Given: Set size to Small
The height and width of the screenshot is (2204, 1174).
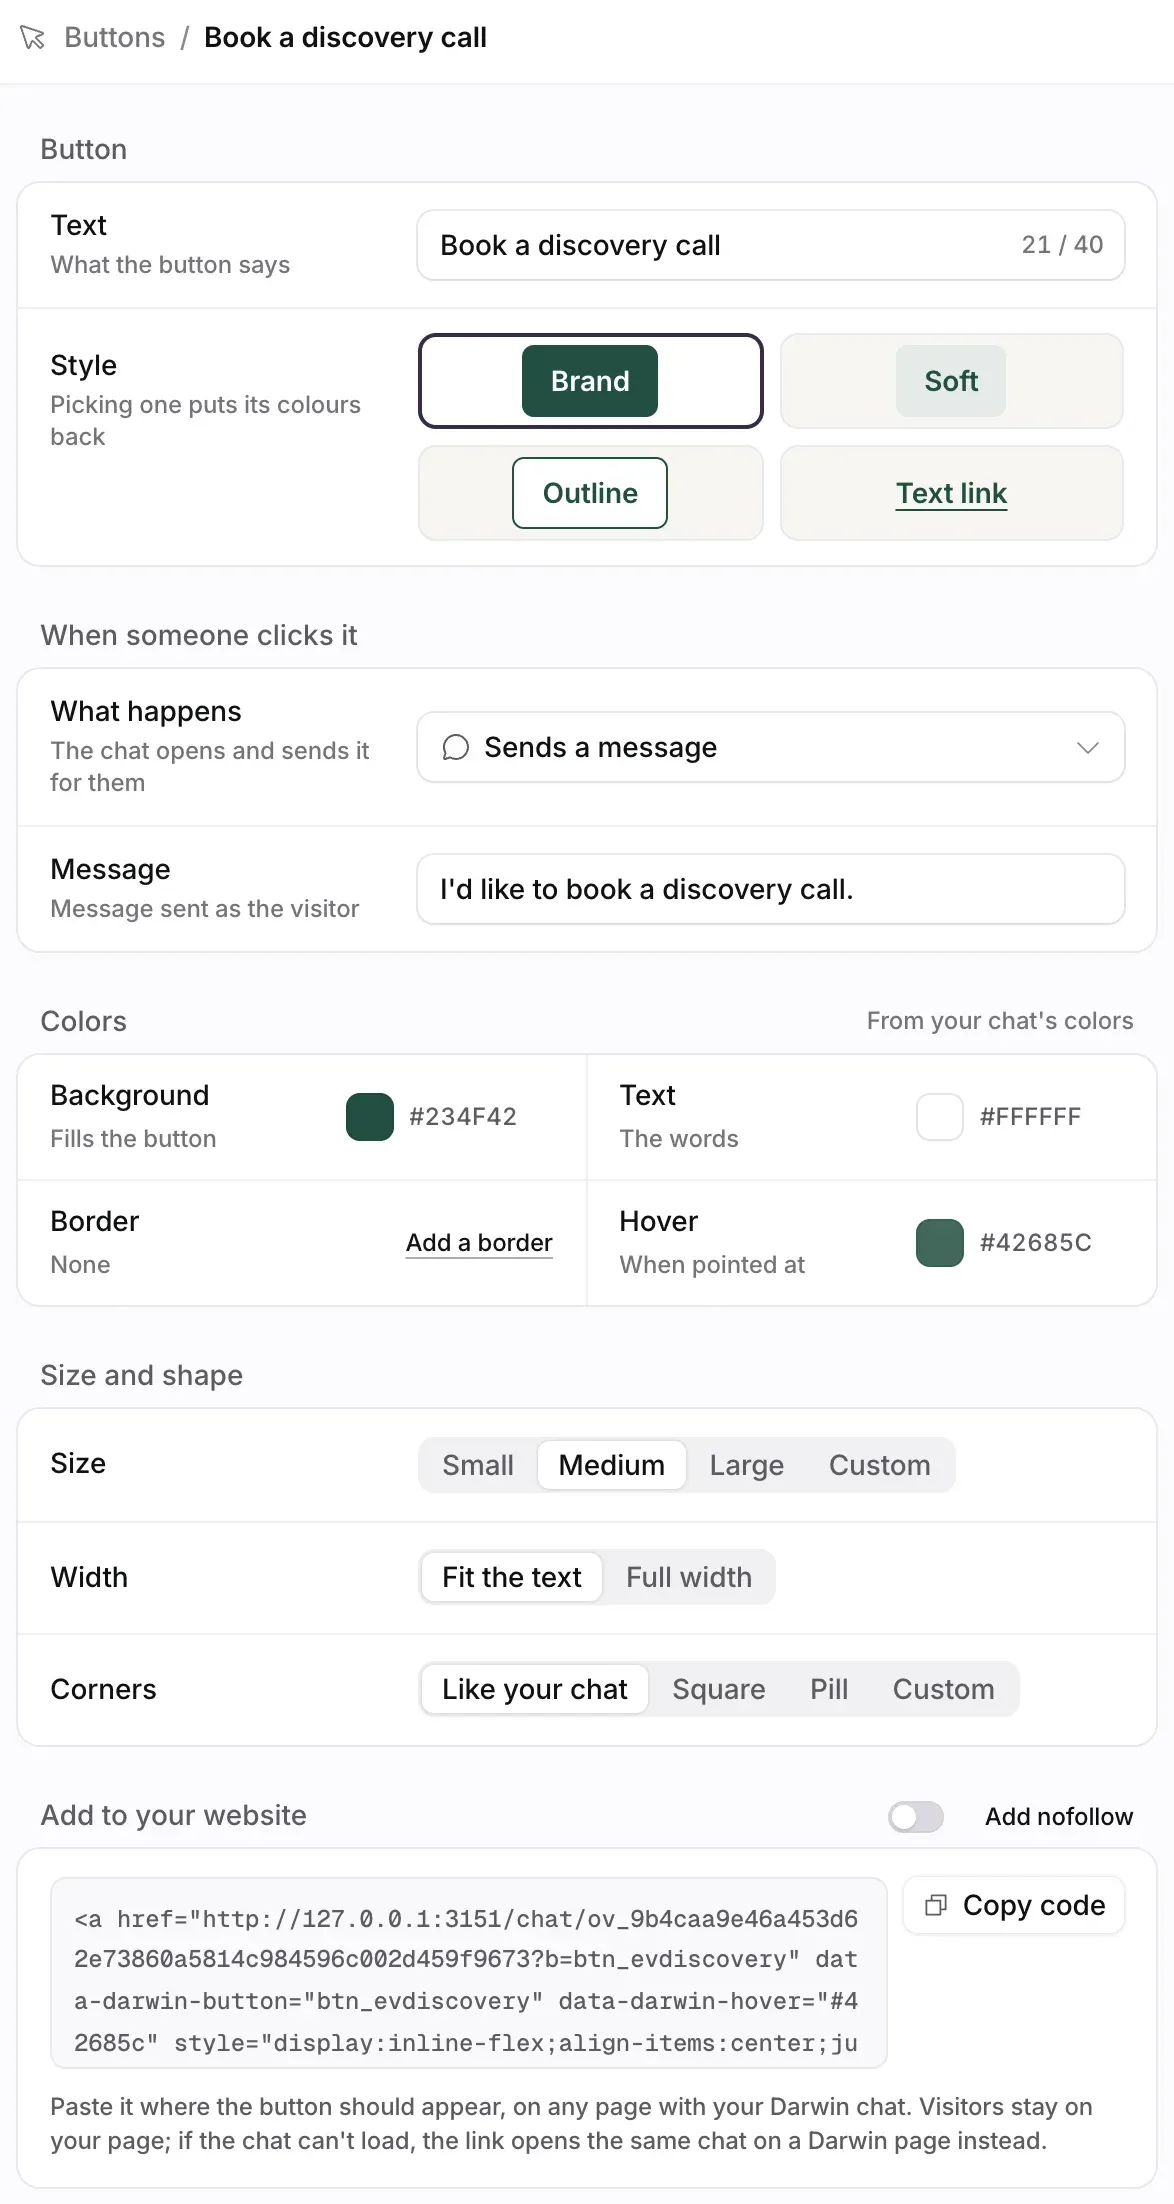Looking at the screenshot, I should pos(478,1465).
